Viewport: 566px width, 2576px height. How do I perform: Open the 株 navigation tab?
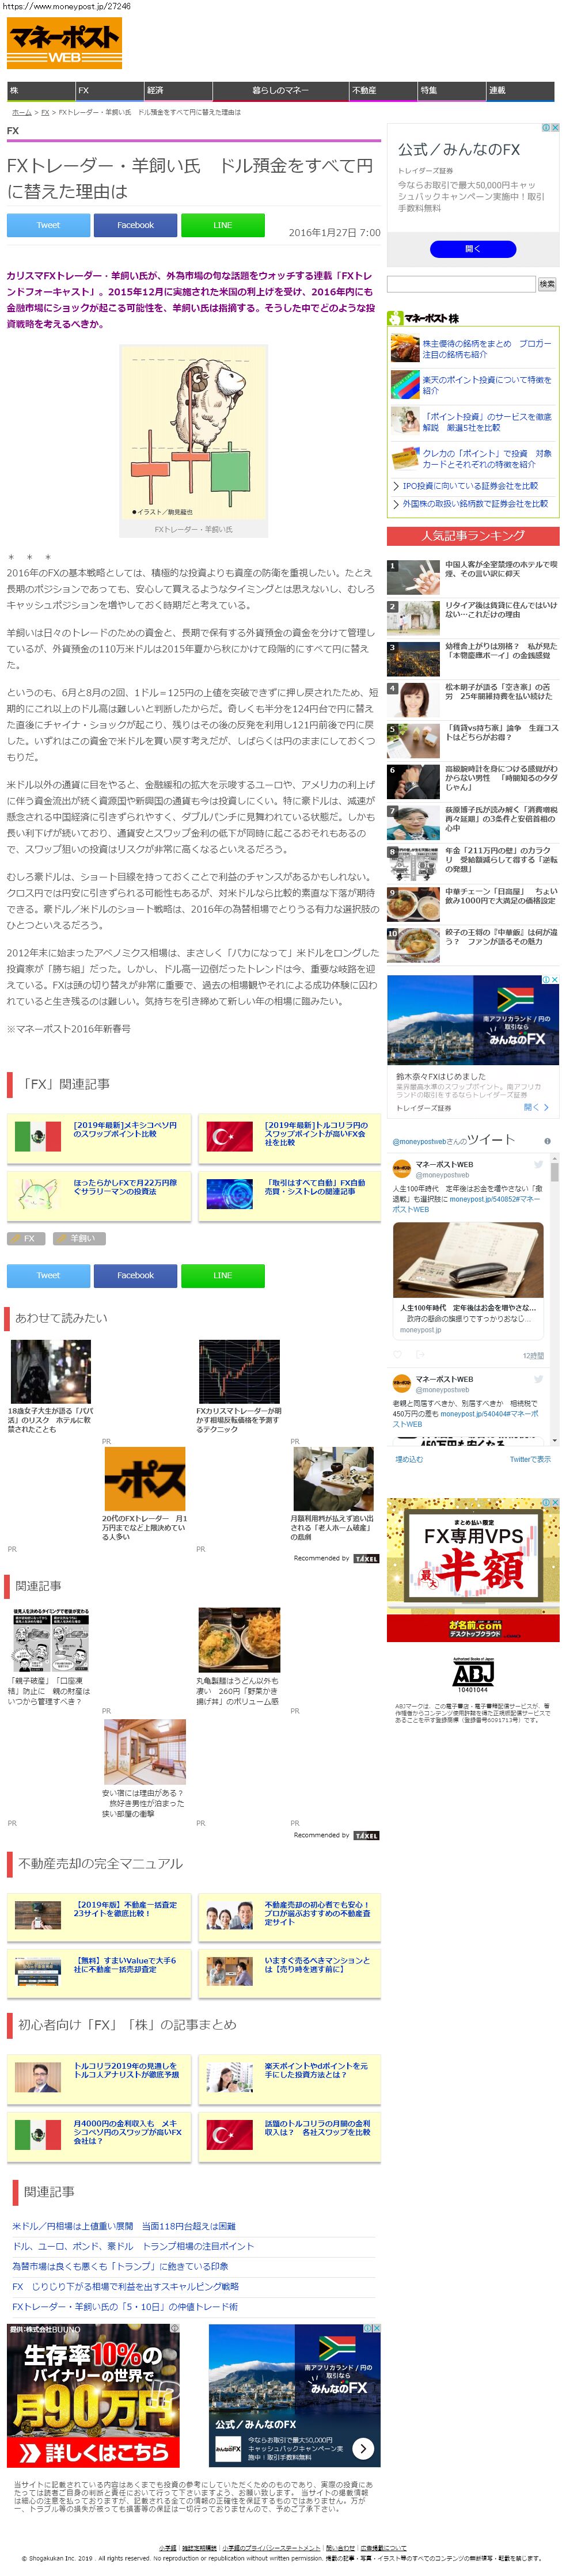tap(41, 90)
